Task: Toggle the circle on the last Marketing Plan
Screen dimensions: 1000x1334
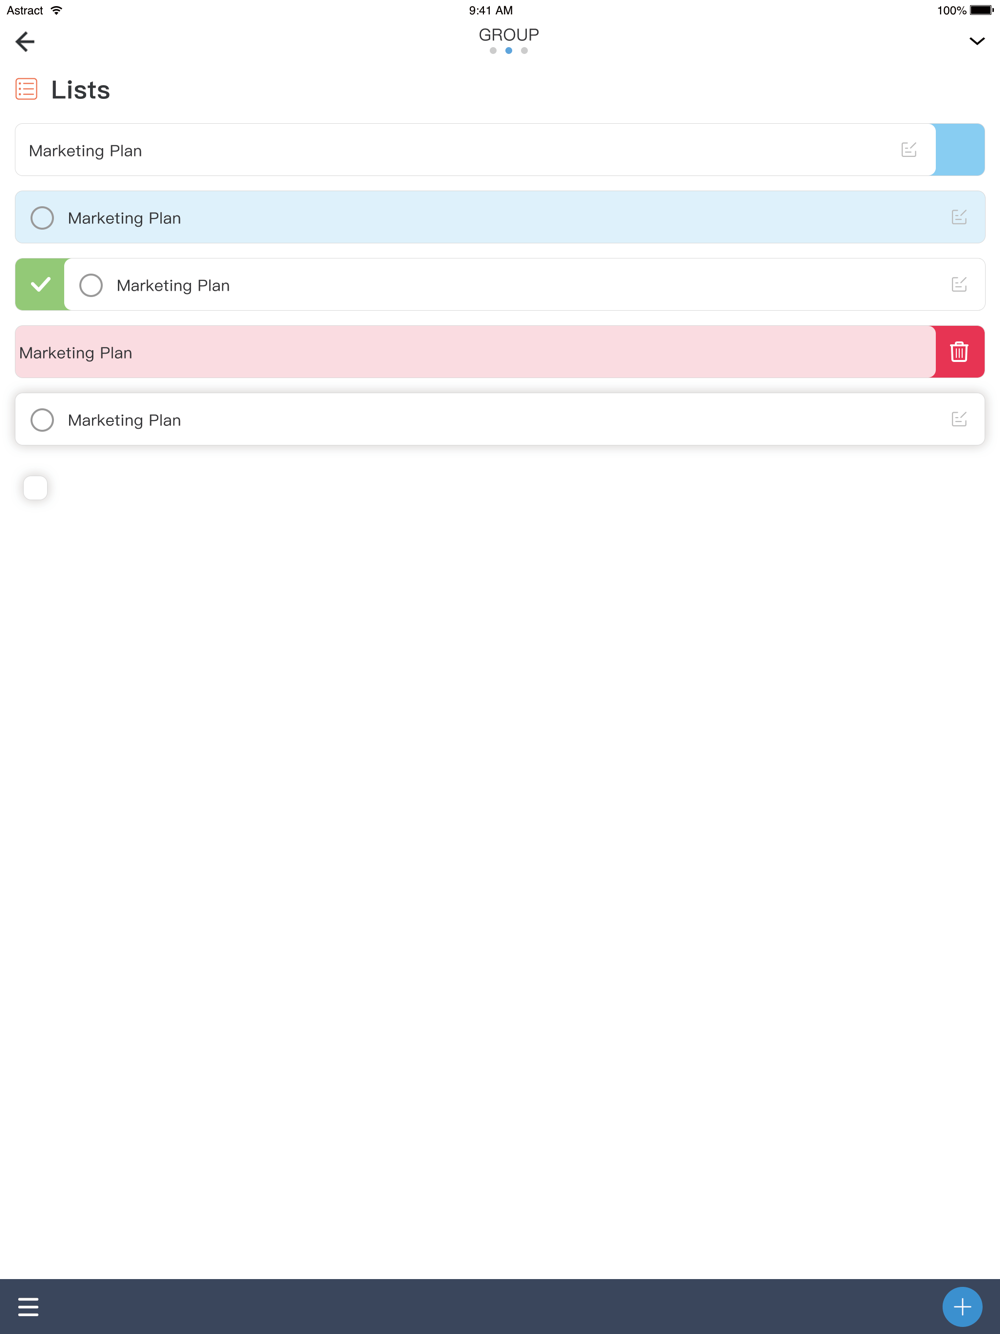Action: [42, 420]
